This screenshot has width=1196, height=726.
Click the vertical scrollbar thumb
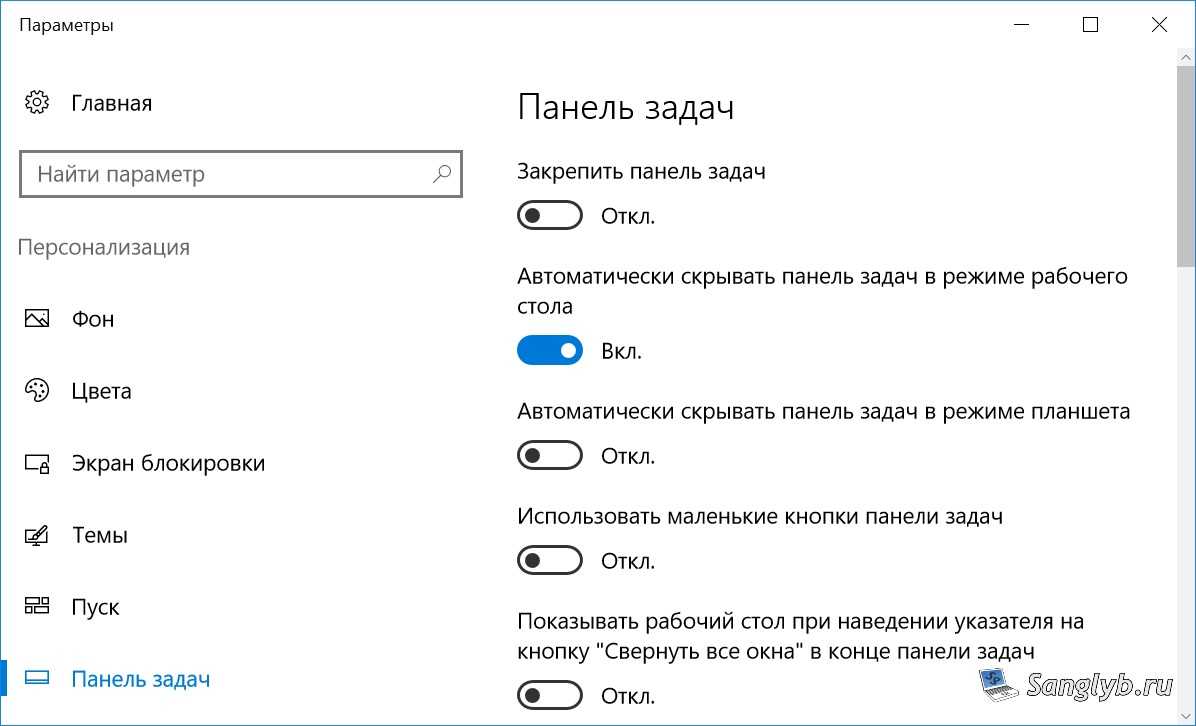click(x=1186, y=166)
